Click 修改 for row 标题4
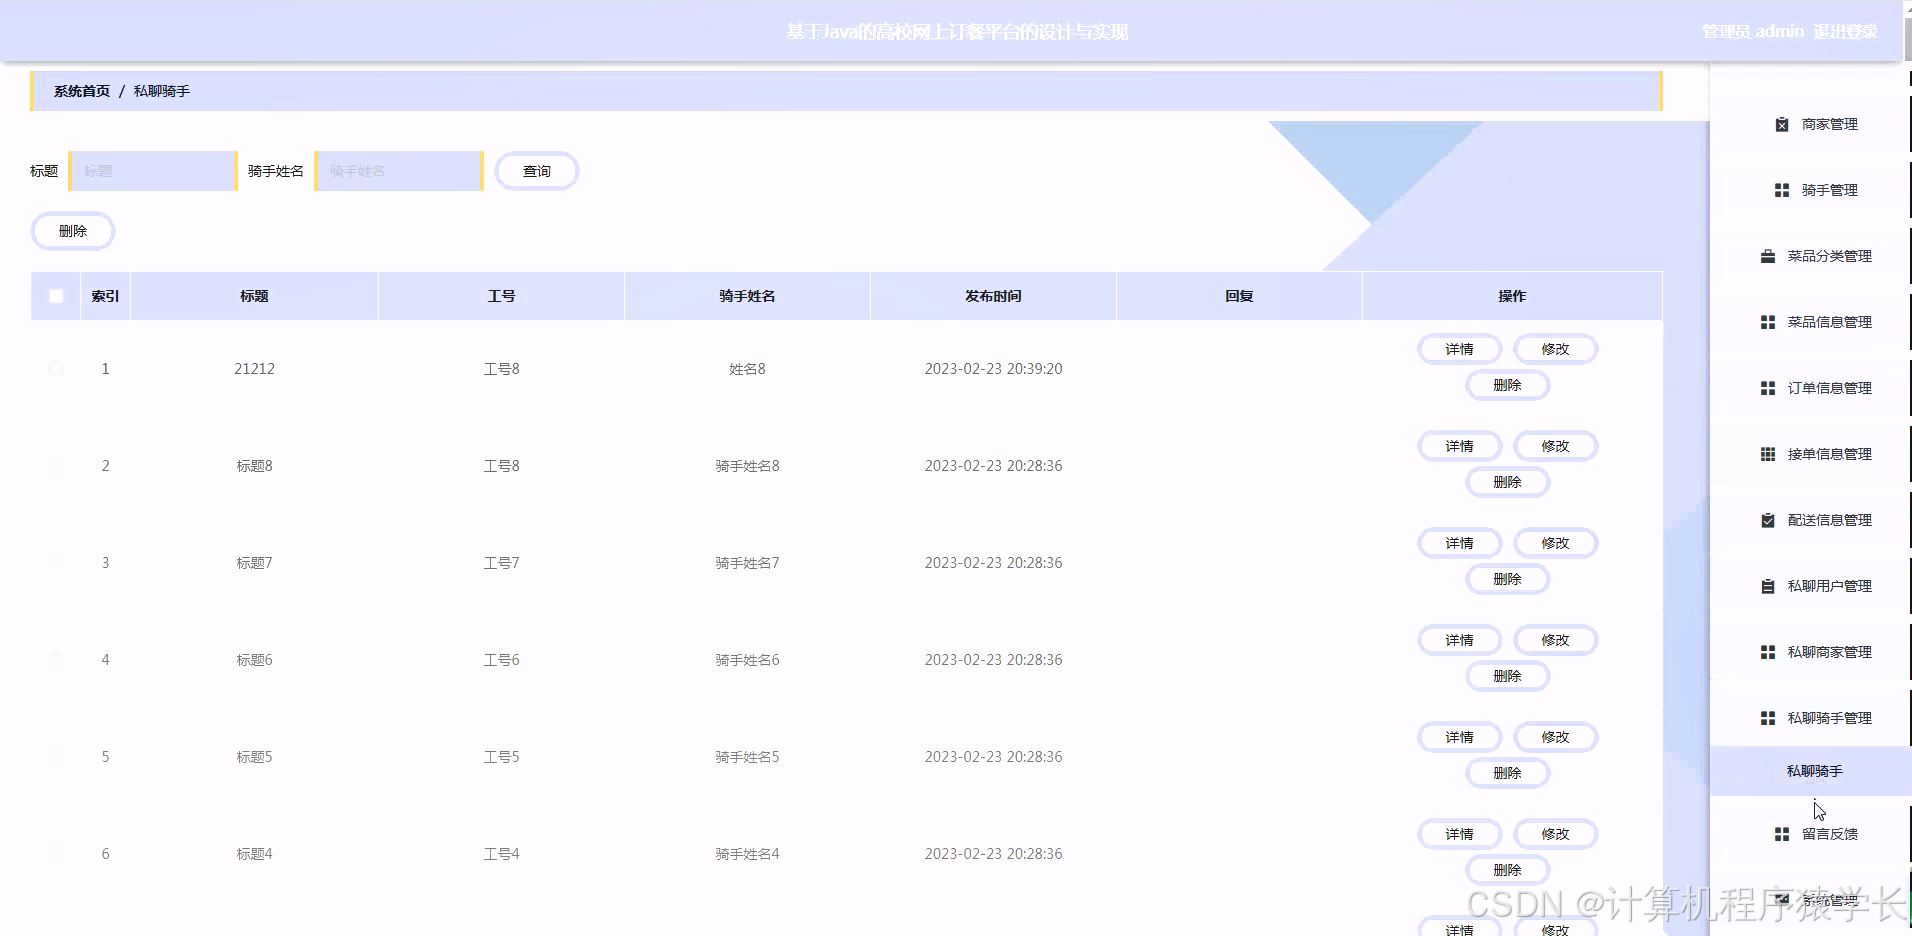1912x936 pixels. pyautogui.click(x=1555, y=834)
